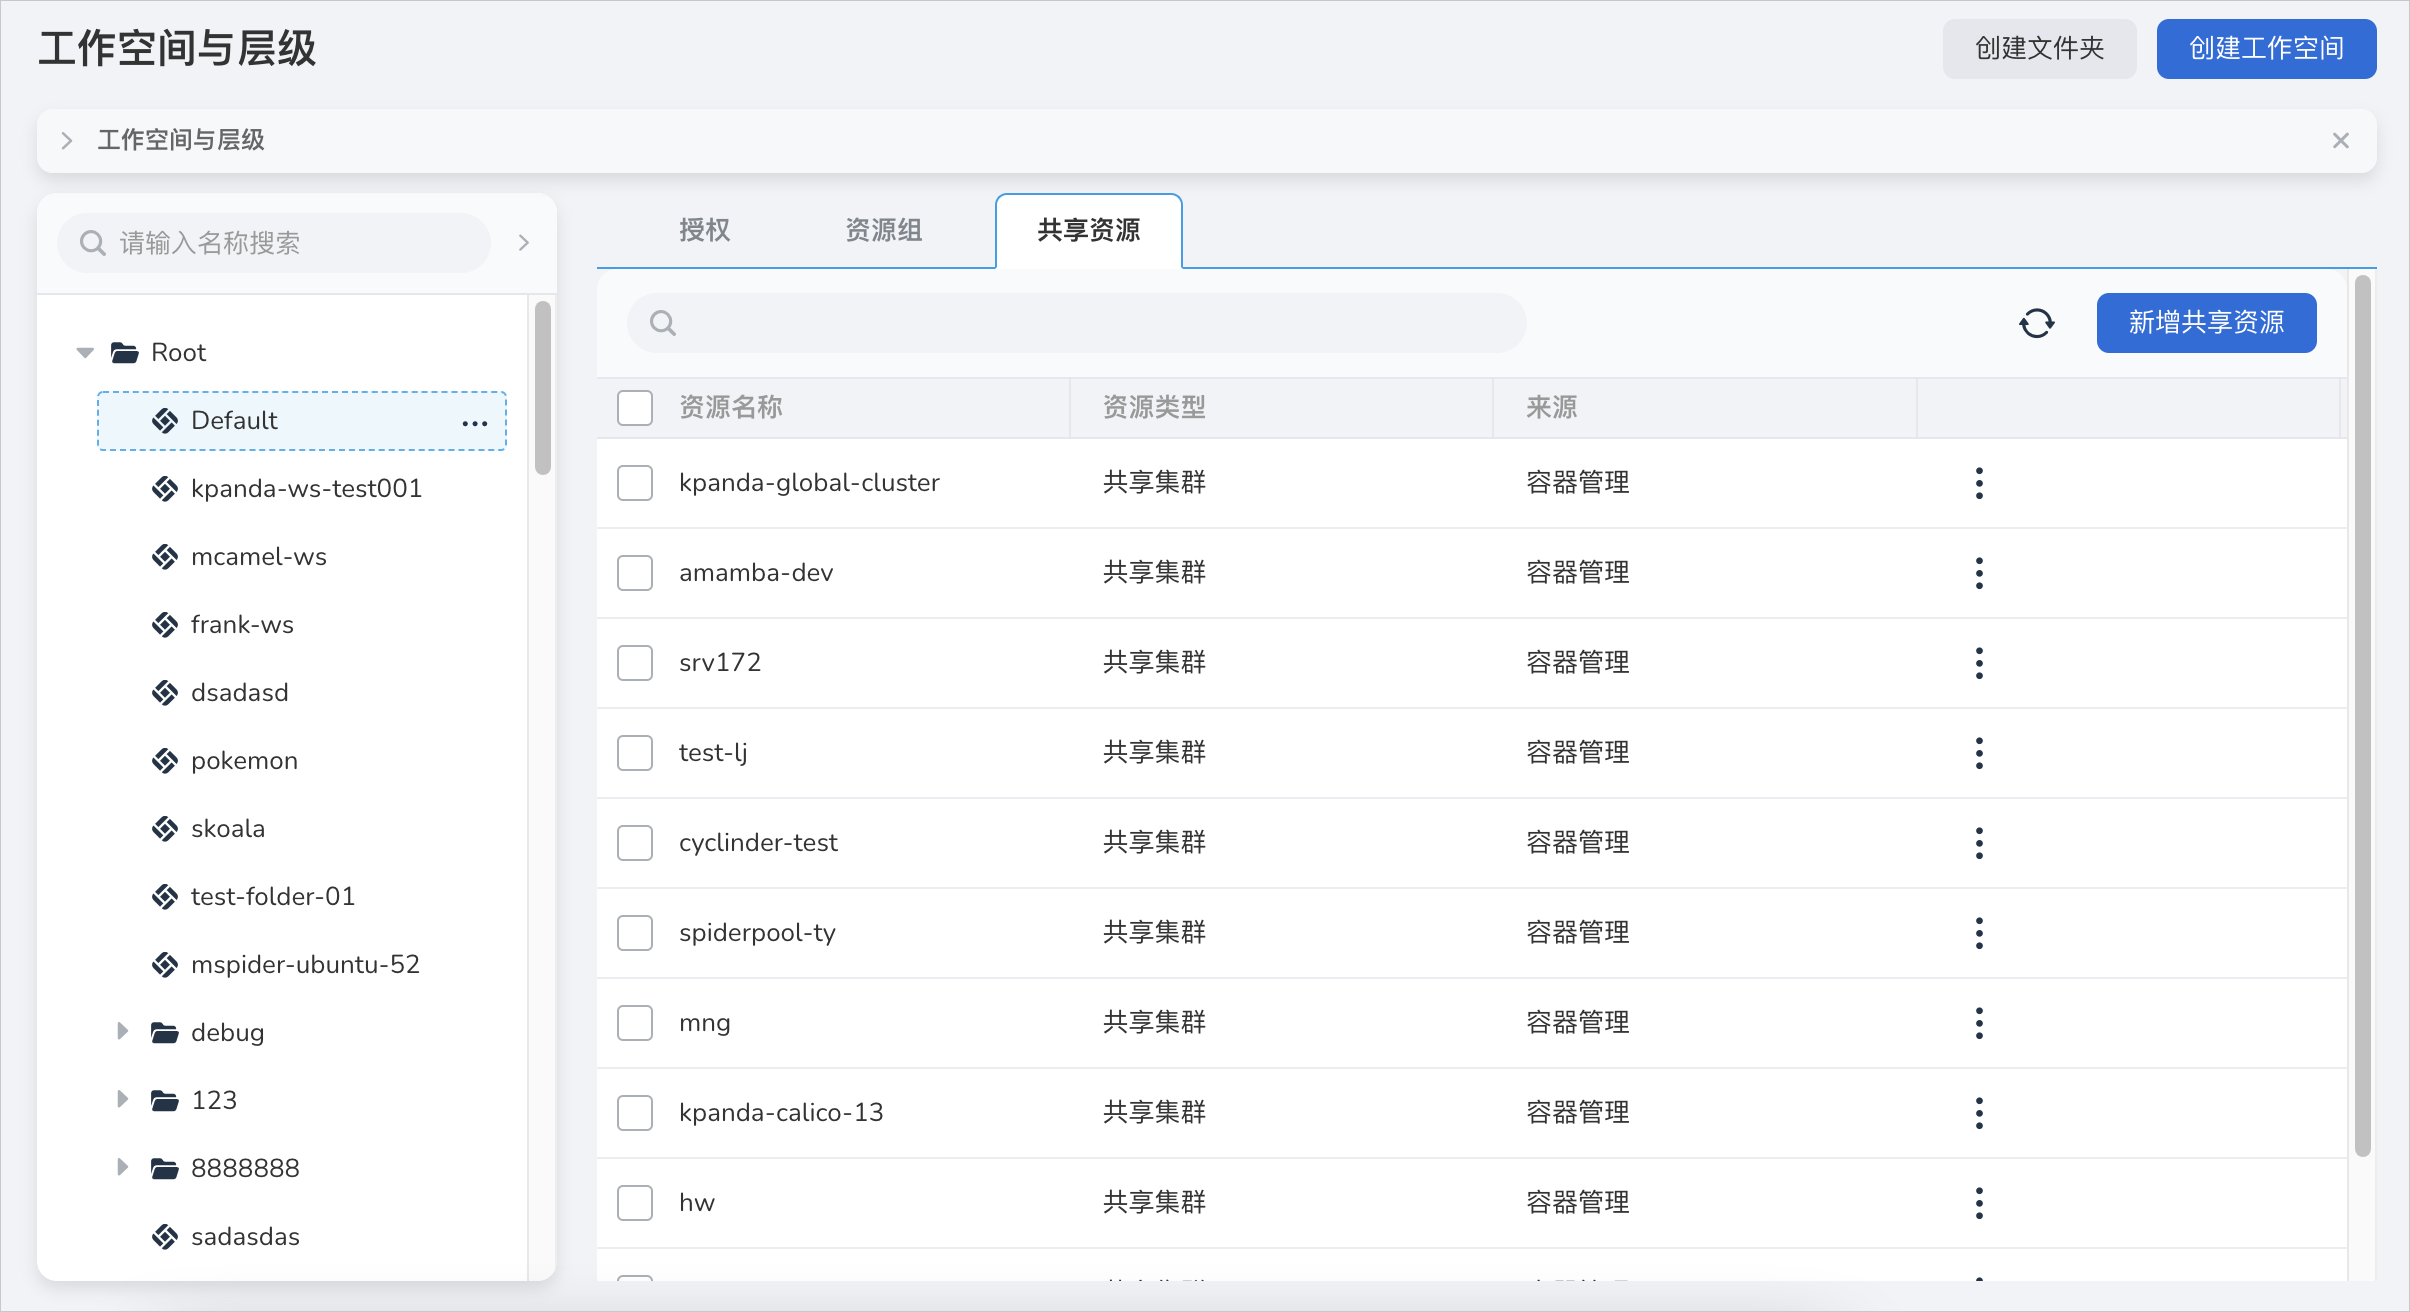Click the refresh icon beside 新增共享资源
The width and height of the screenshot is (2410, 1312).
click(2036, 323)
